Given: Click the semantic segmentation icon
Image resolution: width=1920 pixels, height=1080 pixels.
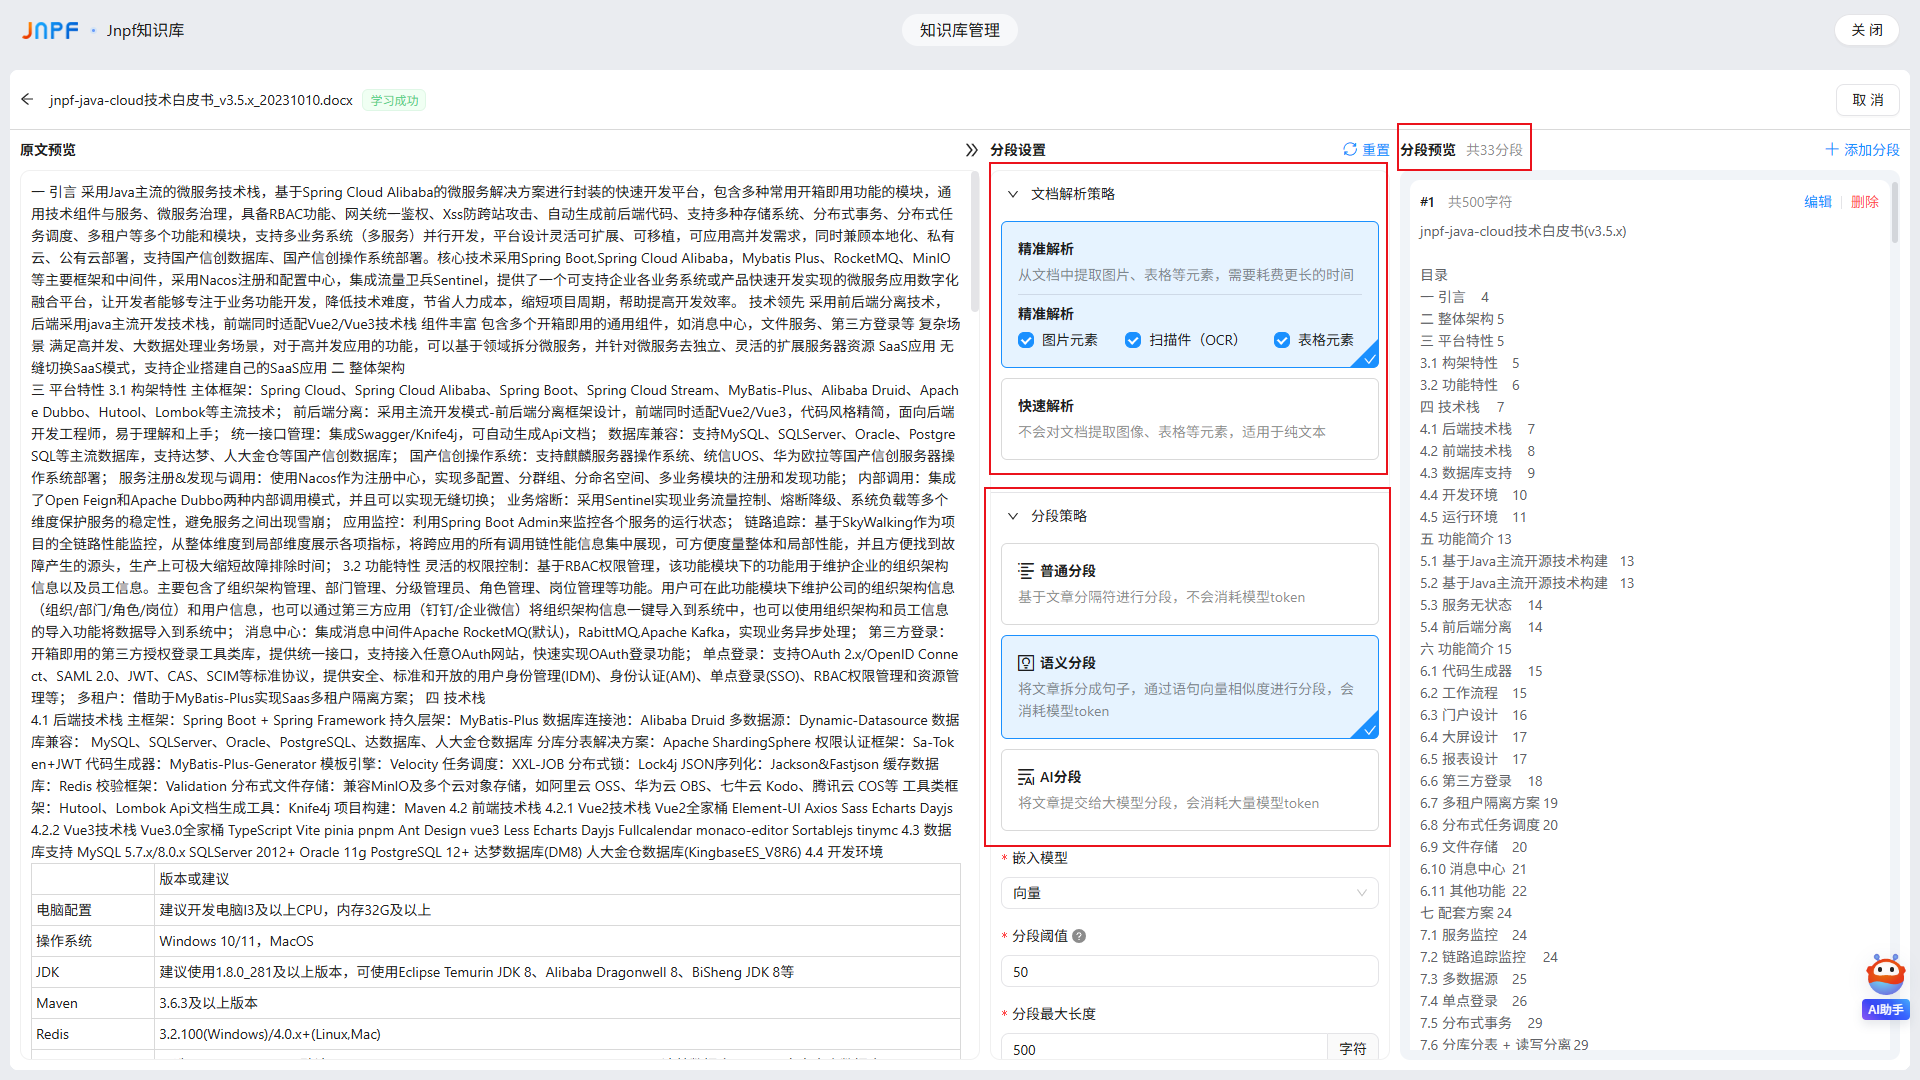Looking at the screenshot, I should pos(1026,663).
